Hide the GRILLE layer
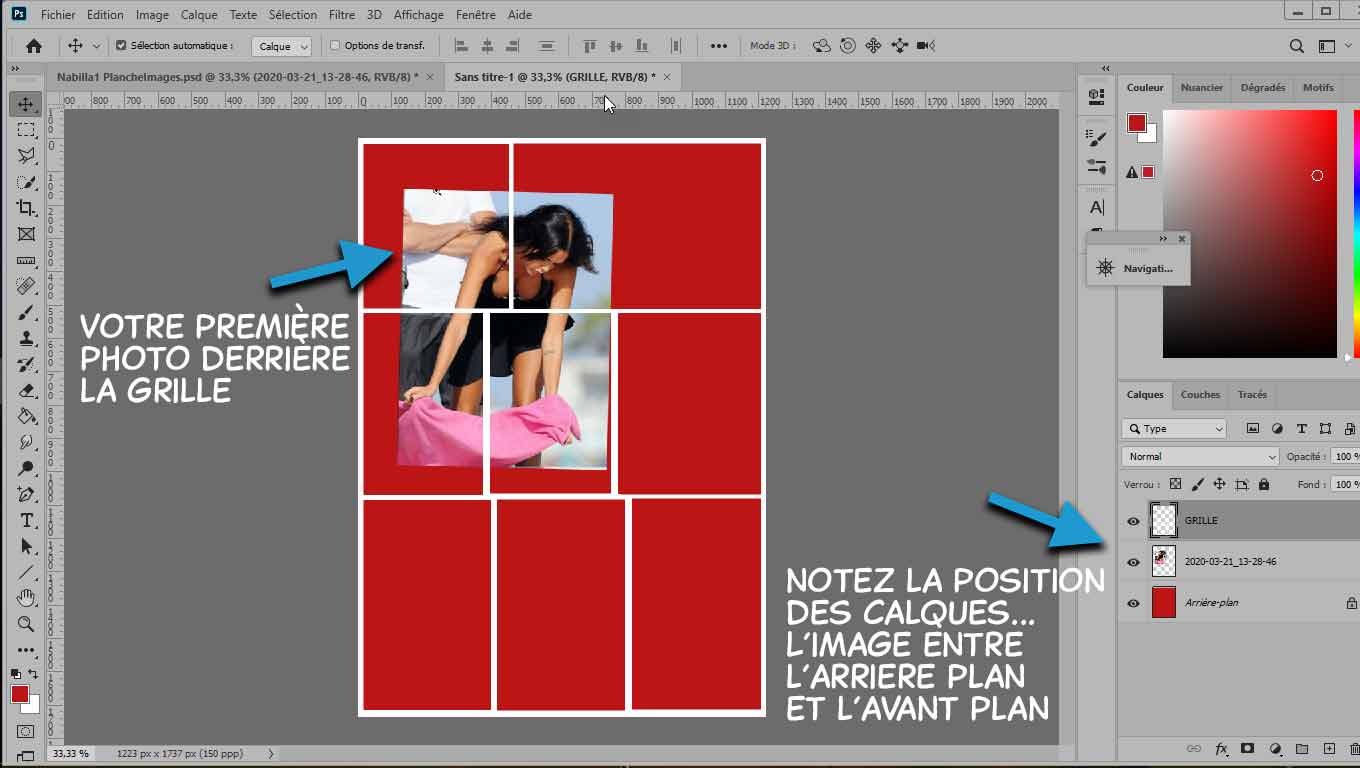This screenshot has width=1360, height=768. pyautogui.click(x=1133, y=521)
